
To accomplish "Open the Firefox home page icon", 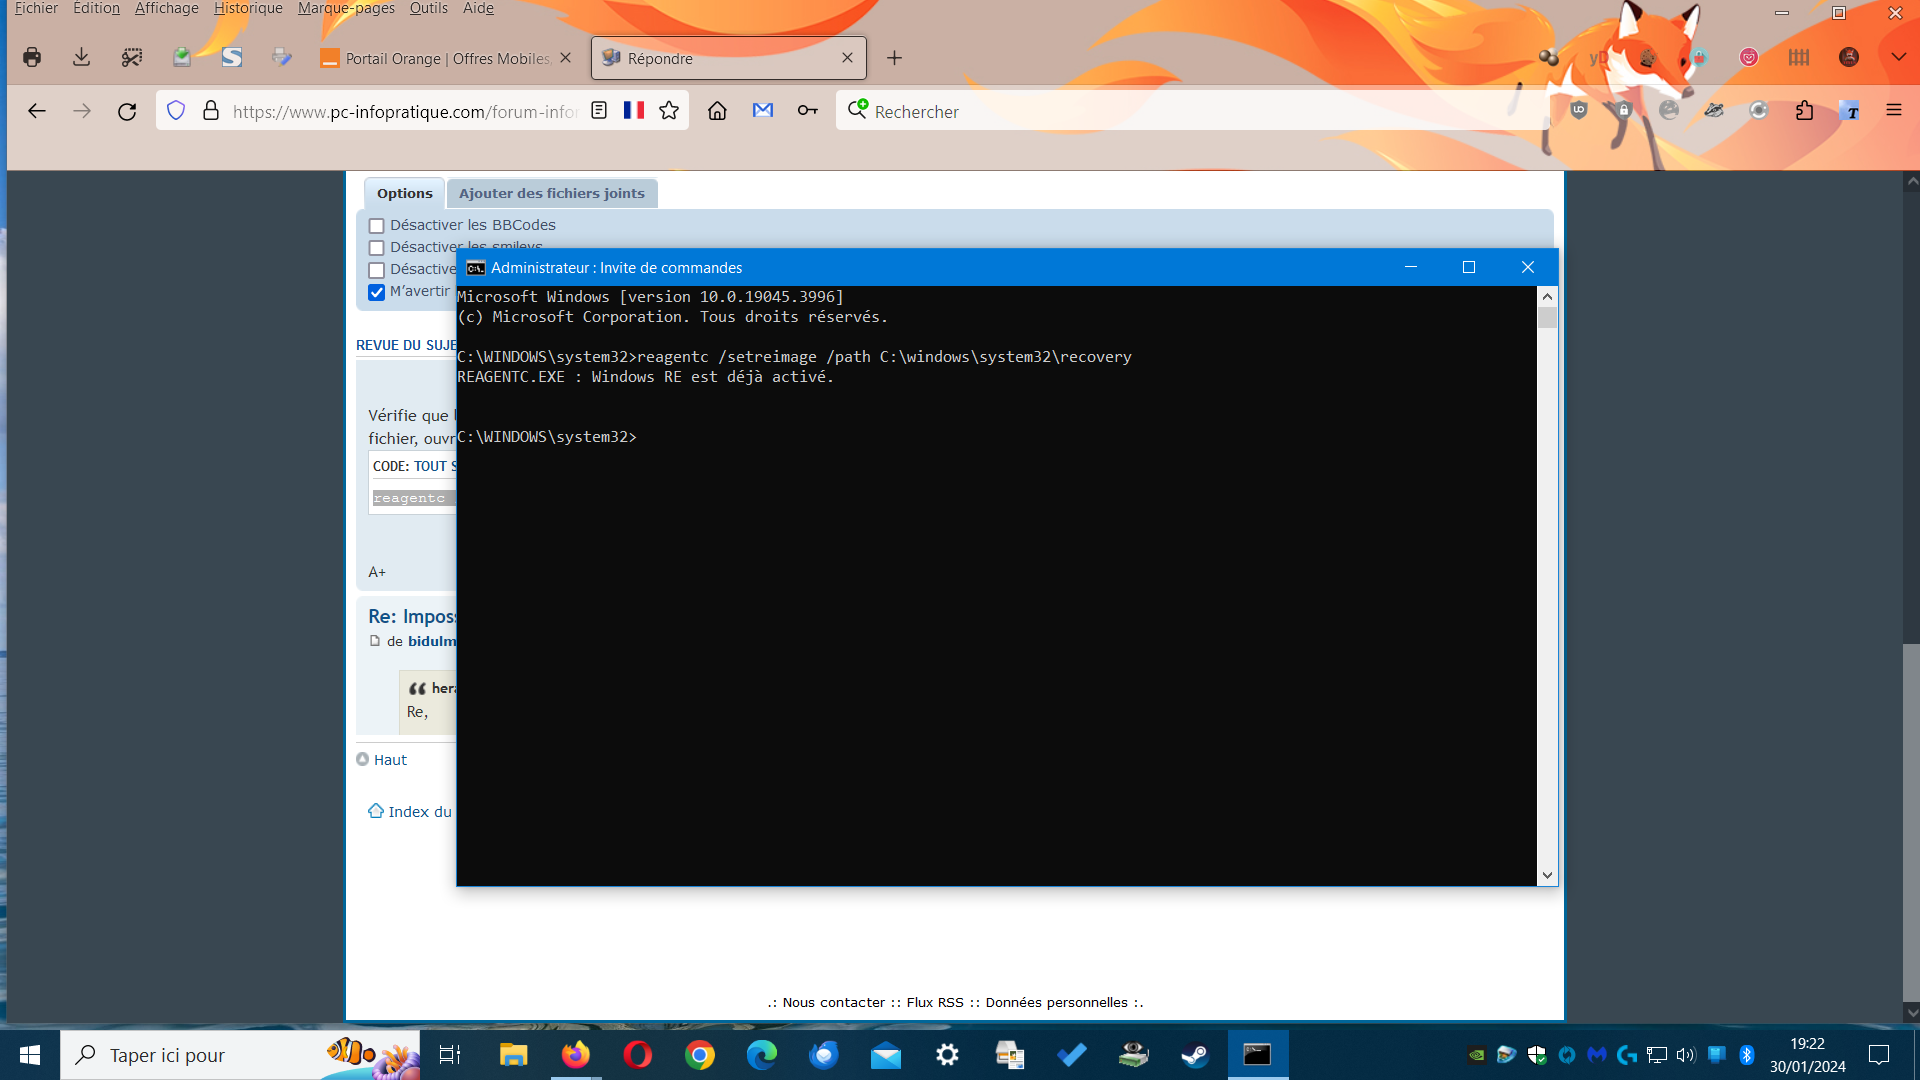I will click(717, 111).
